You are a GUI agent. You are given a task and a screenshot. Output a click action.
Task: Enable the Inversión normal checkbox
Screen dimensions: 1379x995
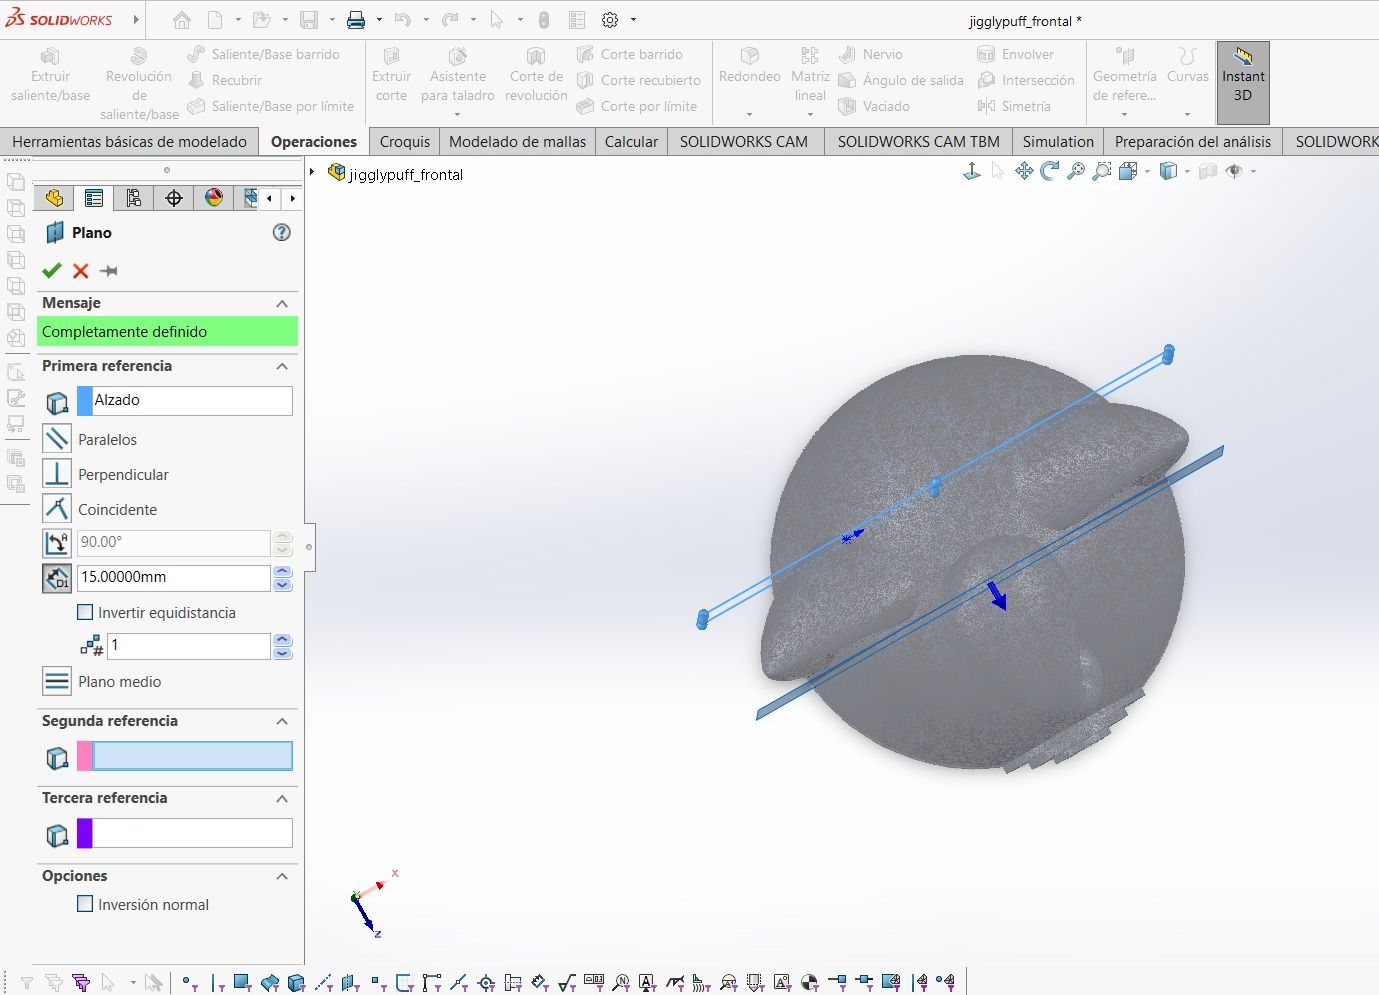pyautogui.click(x=85, y=904)
